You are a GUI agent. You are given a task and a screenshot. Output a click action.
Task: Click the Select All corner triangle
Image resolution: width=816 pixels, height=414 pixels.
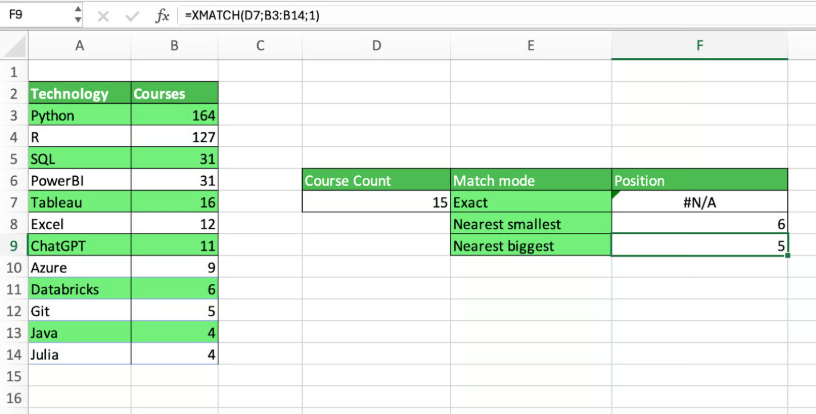(x=14, y=46)
